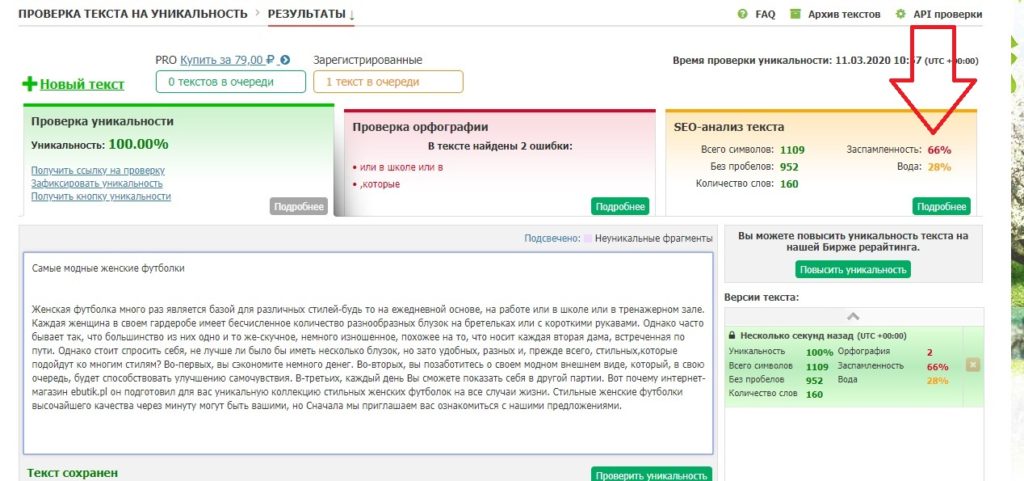Screen dimensions: 1024x481
Task: Click Количество слов 160 value in SEO panel
Action: (x=789, y=183)
